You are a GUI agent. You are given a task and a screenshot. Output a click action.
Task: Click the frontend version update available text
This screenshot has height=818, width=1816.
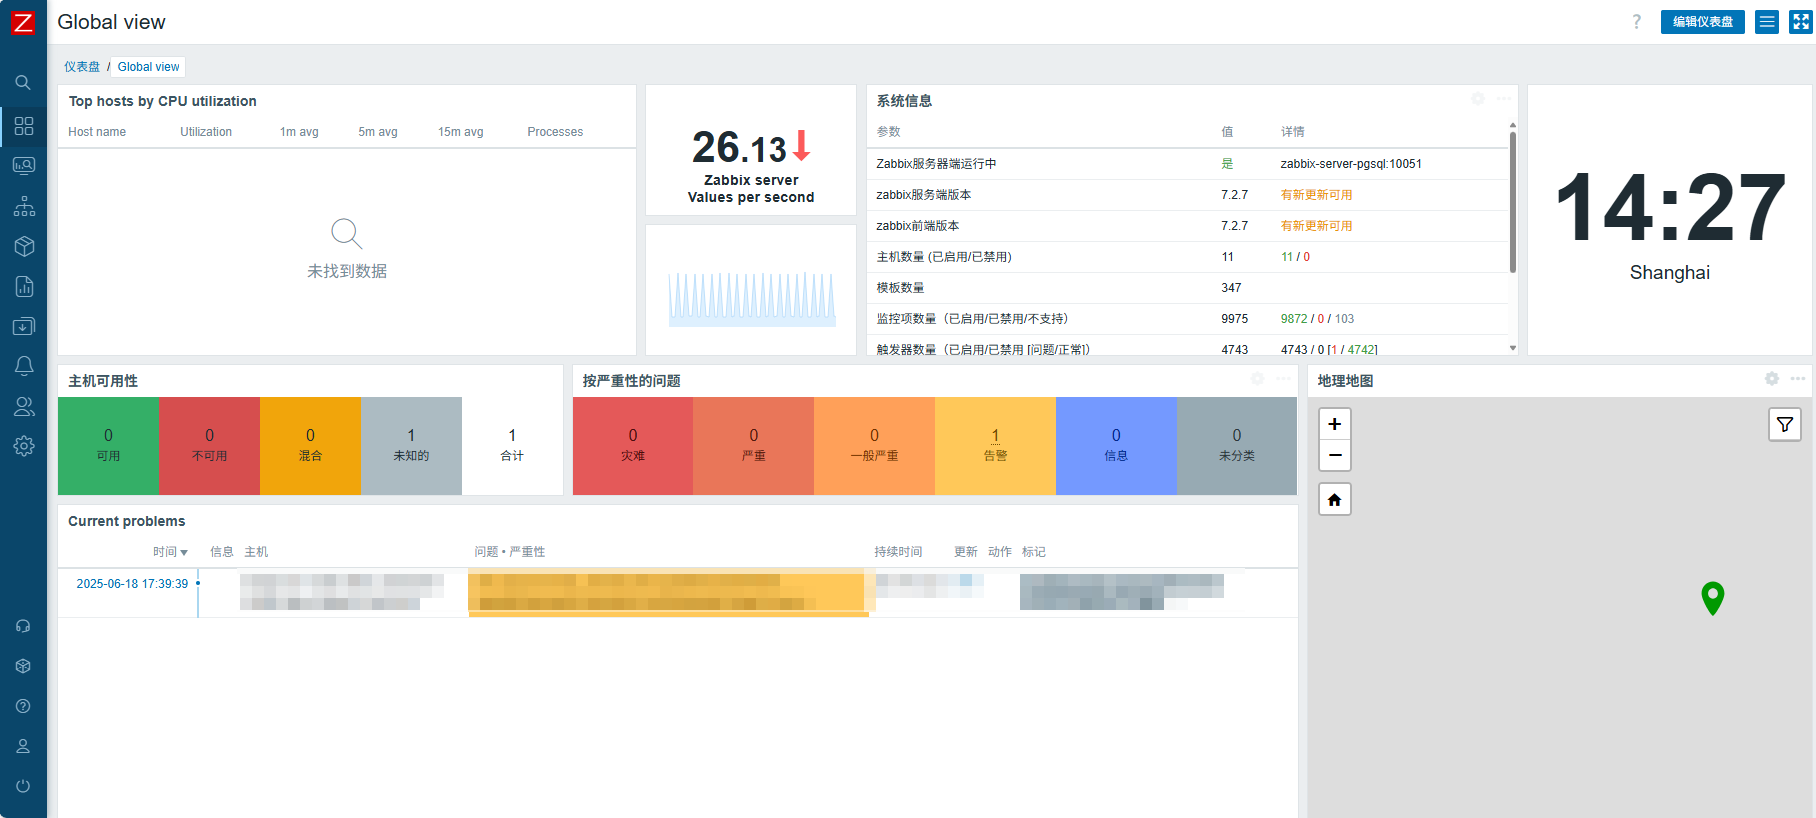click(1316, 226)
